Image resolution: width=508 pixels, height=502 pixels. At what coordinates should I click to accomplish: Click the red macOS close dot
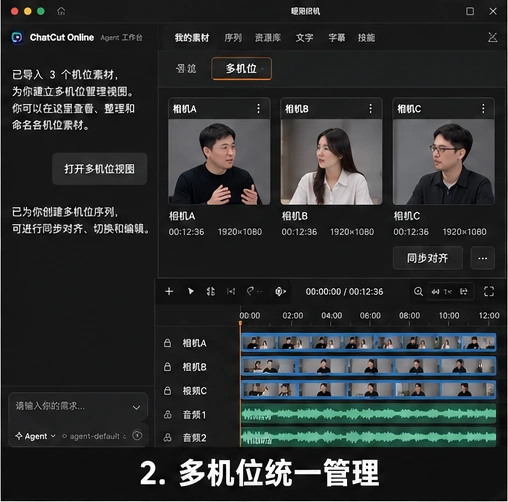coord(14,11)
